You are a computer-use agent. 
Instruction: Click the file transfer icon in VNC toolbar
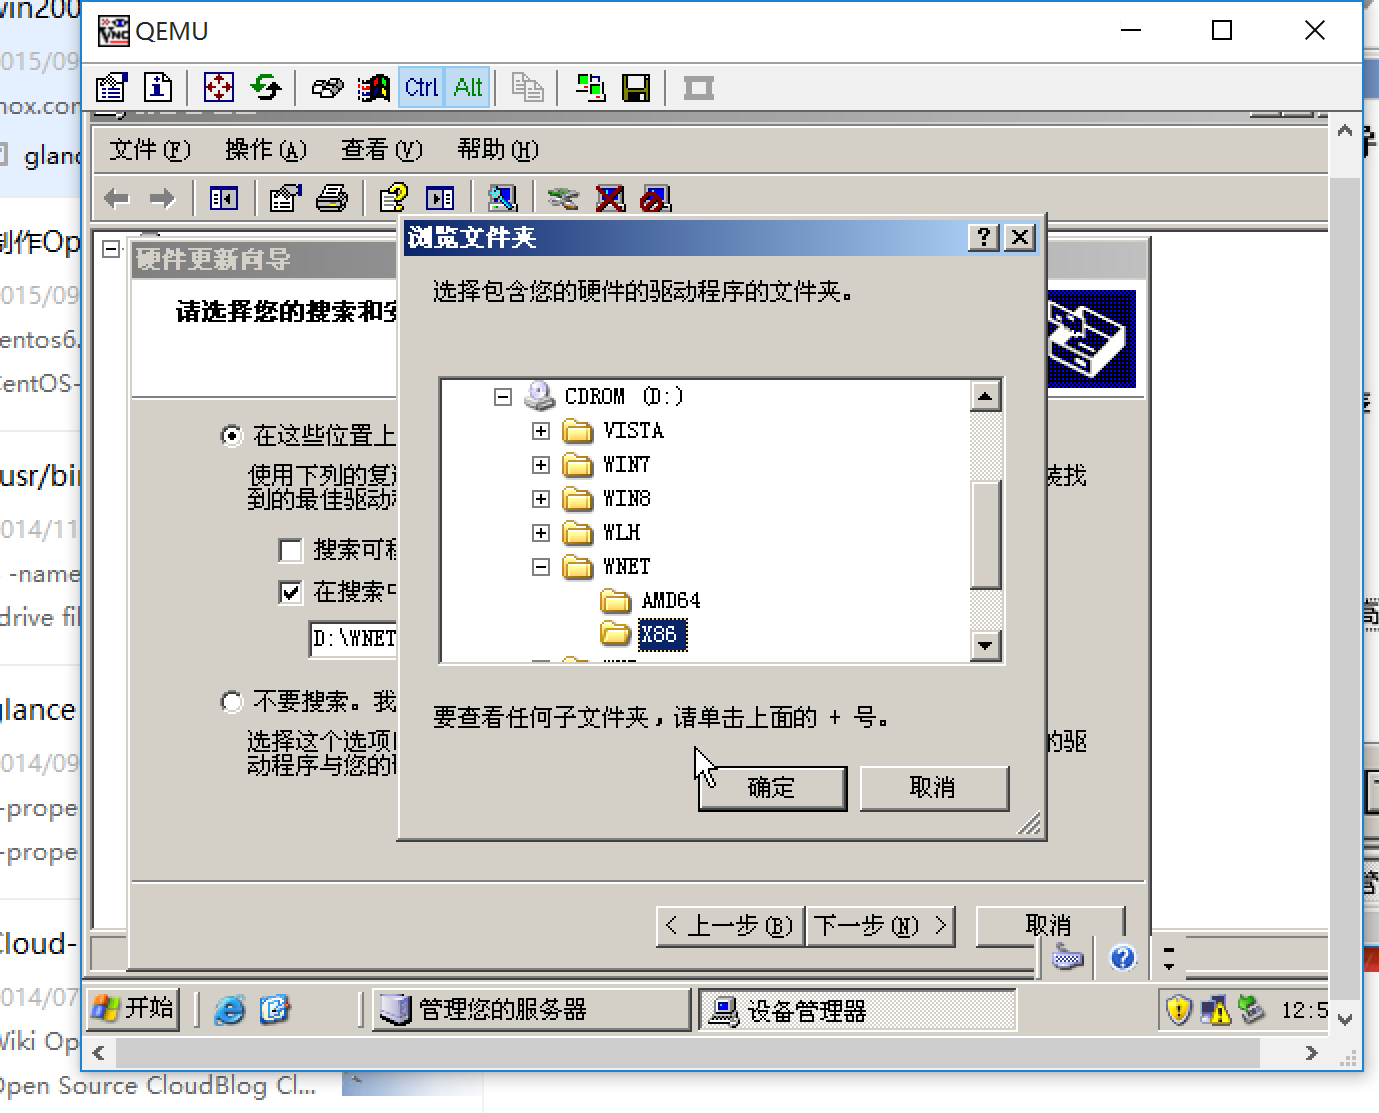click(x=527, y=88)
